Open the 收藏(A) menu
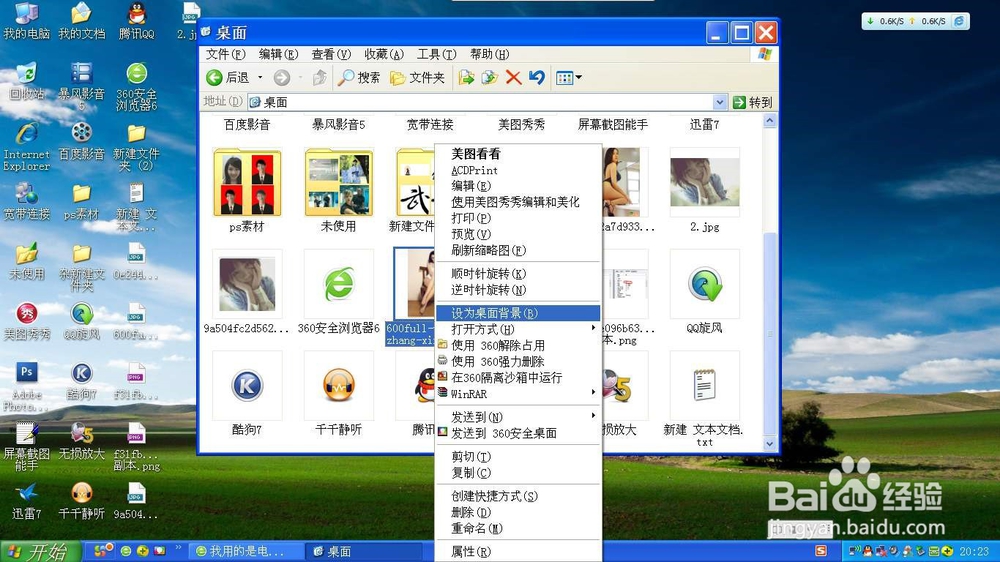This screenshot has height=562, width=1000. click(x=384, y=54)
